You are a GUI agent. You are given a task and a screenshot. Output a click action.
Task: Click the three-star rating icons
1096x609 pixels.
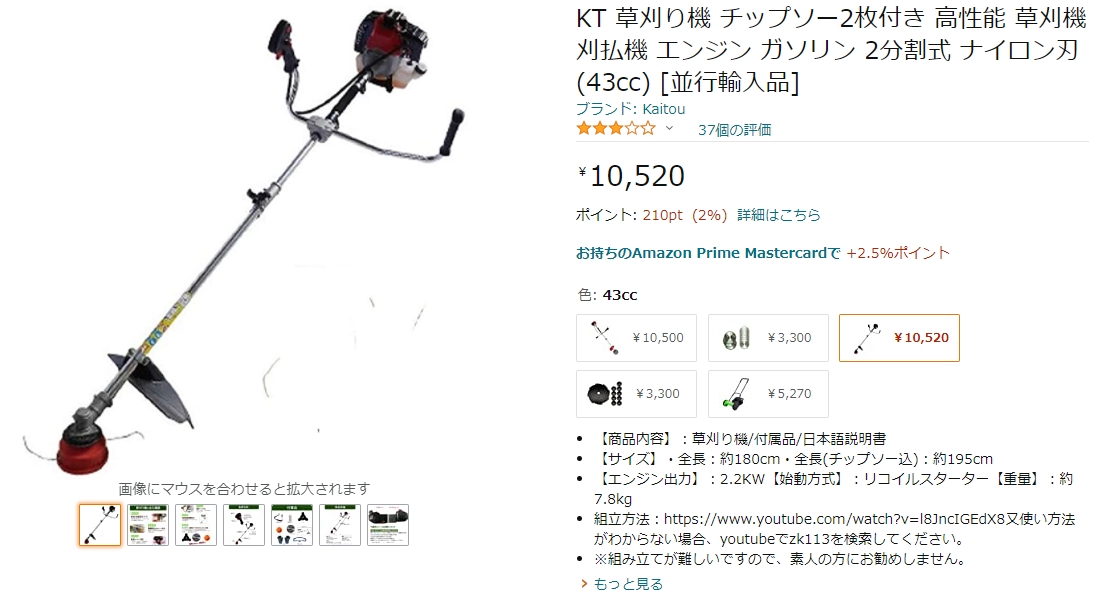click(x=616, y=129)
